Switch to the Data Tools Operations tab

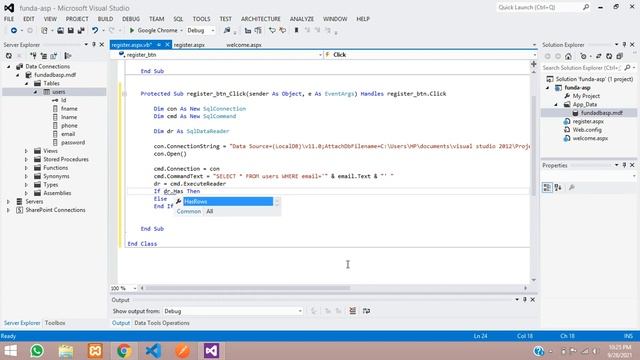tap(162, 323)
